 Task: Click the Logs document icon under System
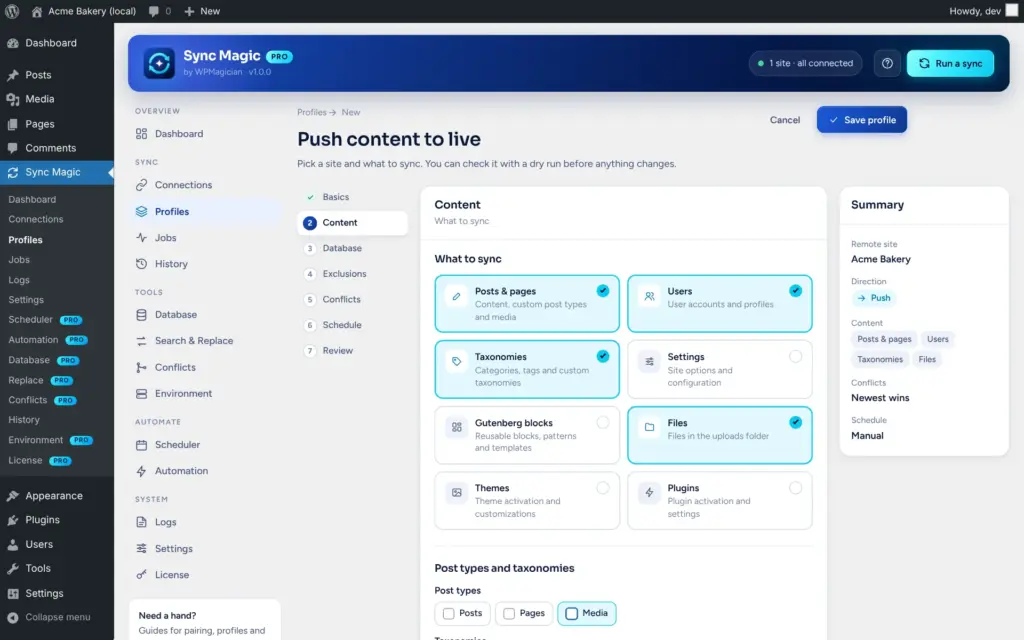tap(141, 522)
